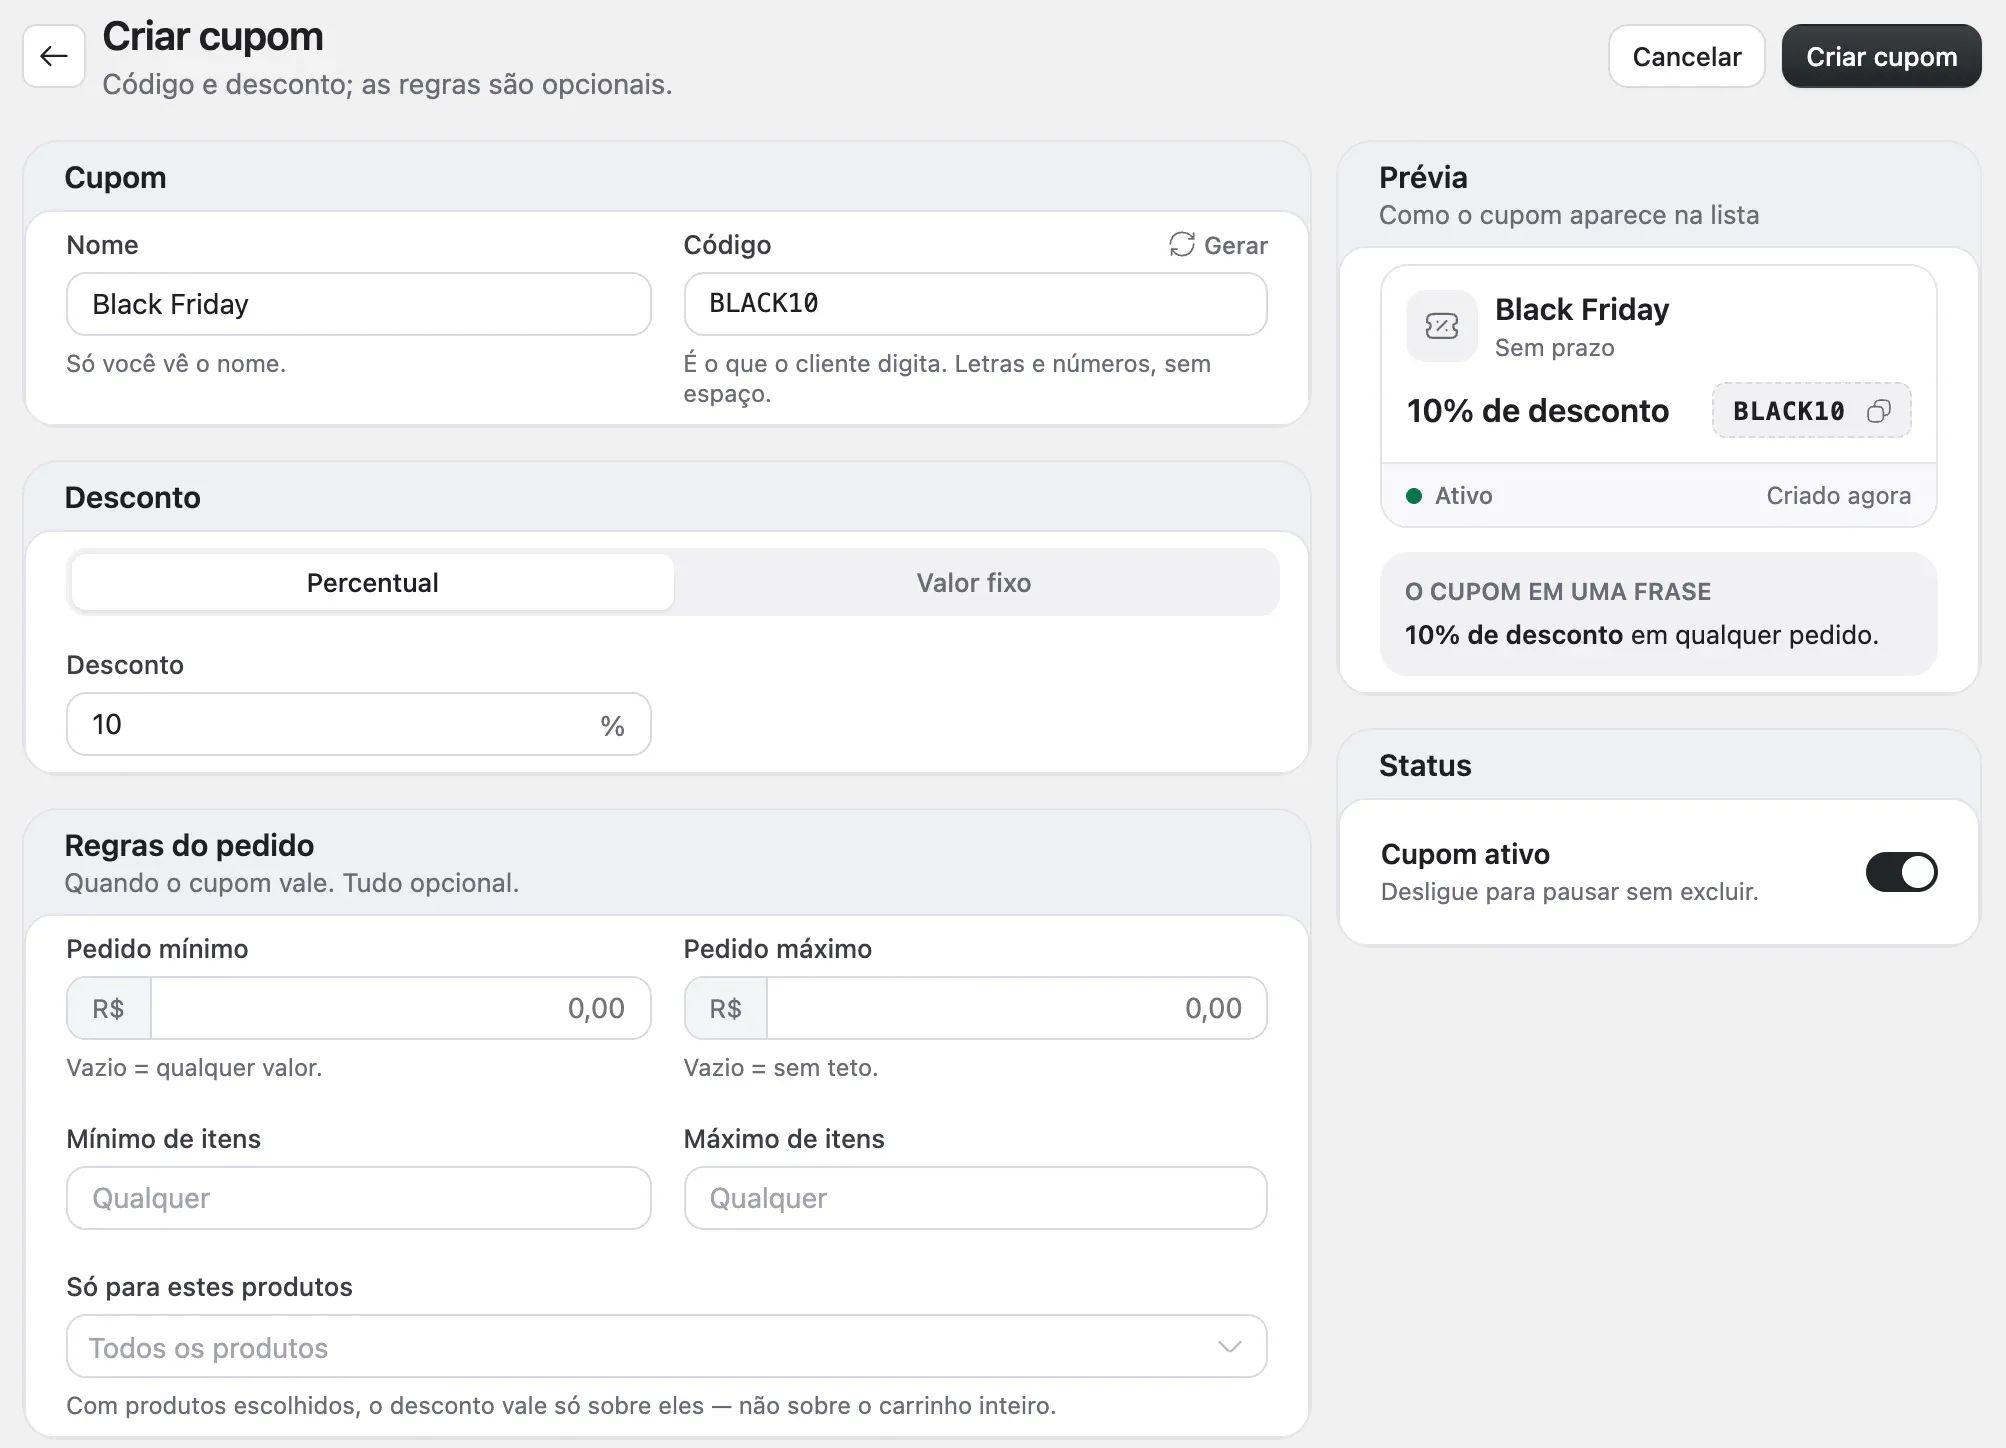Click the Regras do pedido heading
2006x1448 pixels.
click(189, 846)
